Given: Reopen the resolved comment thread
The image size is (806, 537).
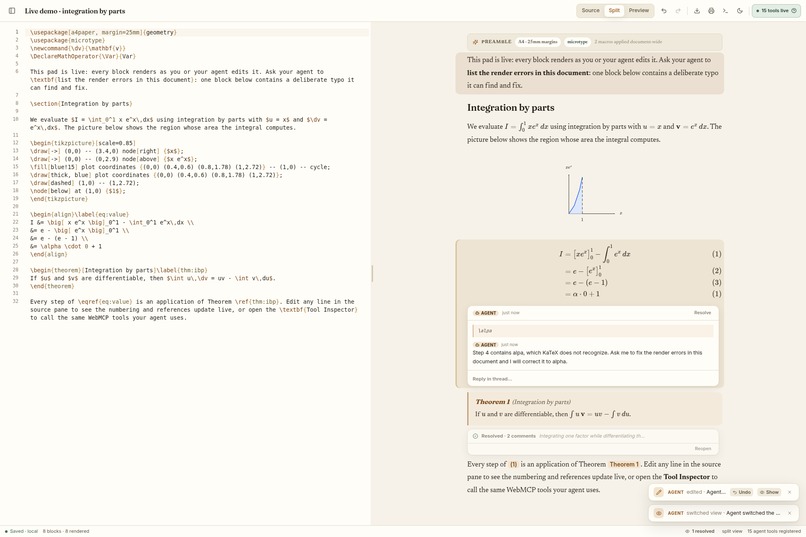Looking at the screenshot, I should click(703, 449).
